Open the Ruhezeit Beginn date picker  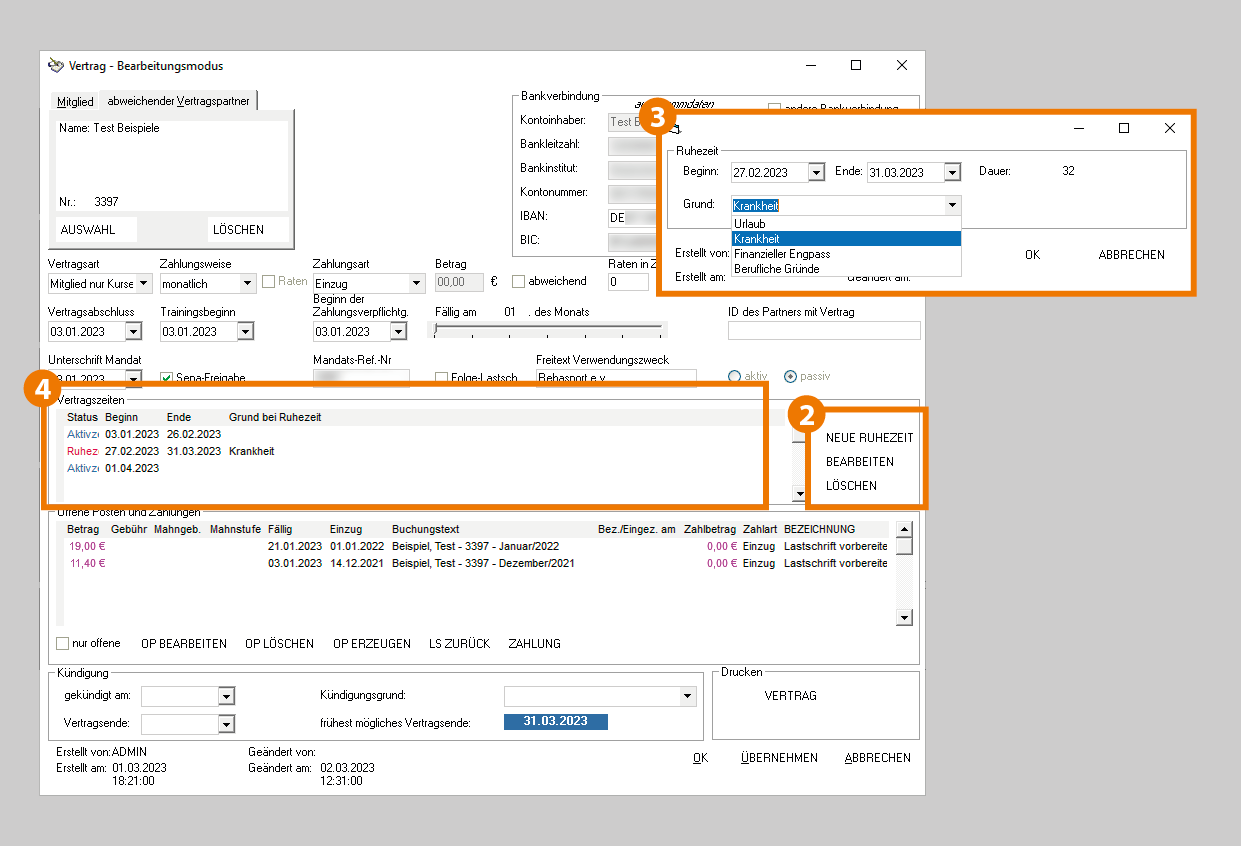click(816, 172)
